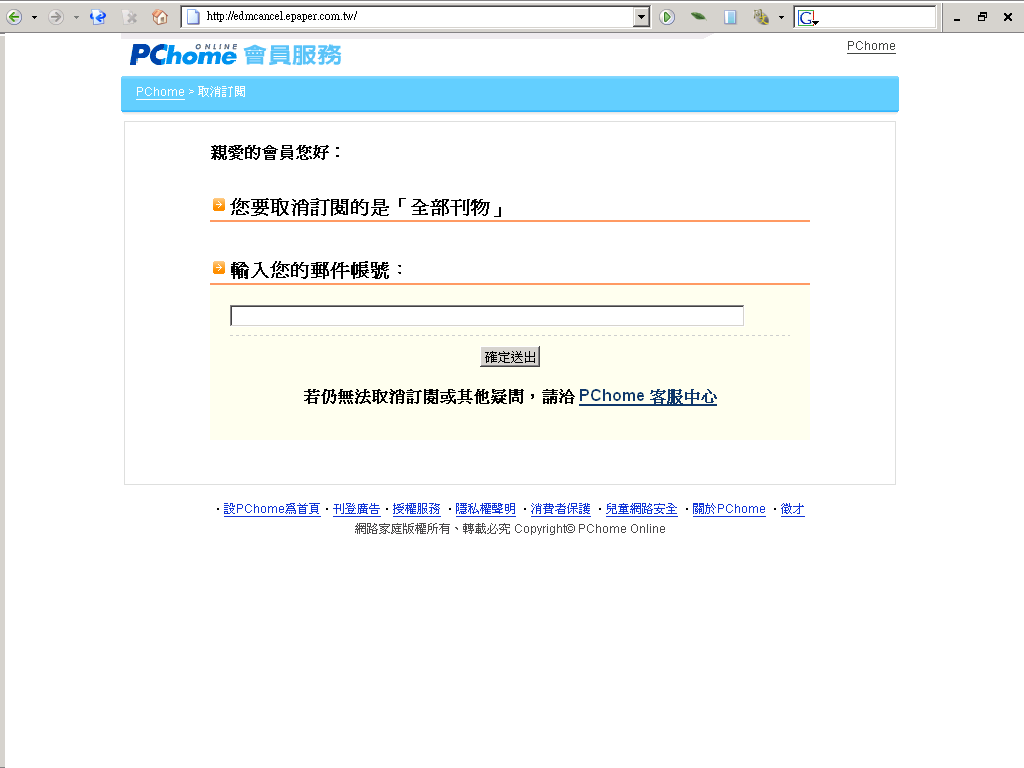Viewport: 1024px width, 768px height.
Task: Click the 授權服務 footer link
Action: (x=417, y=509)
